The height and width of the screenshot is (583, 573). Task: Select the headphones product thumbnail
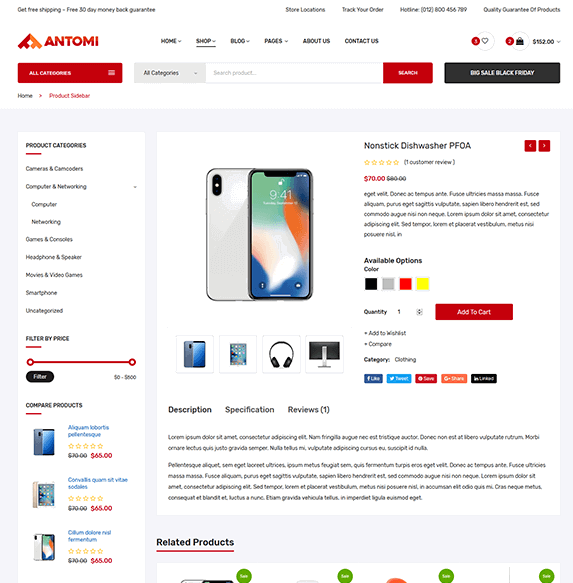pyautogui.click(x=281, y=354)
